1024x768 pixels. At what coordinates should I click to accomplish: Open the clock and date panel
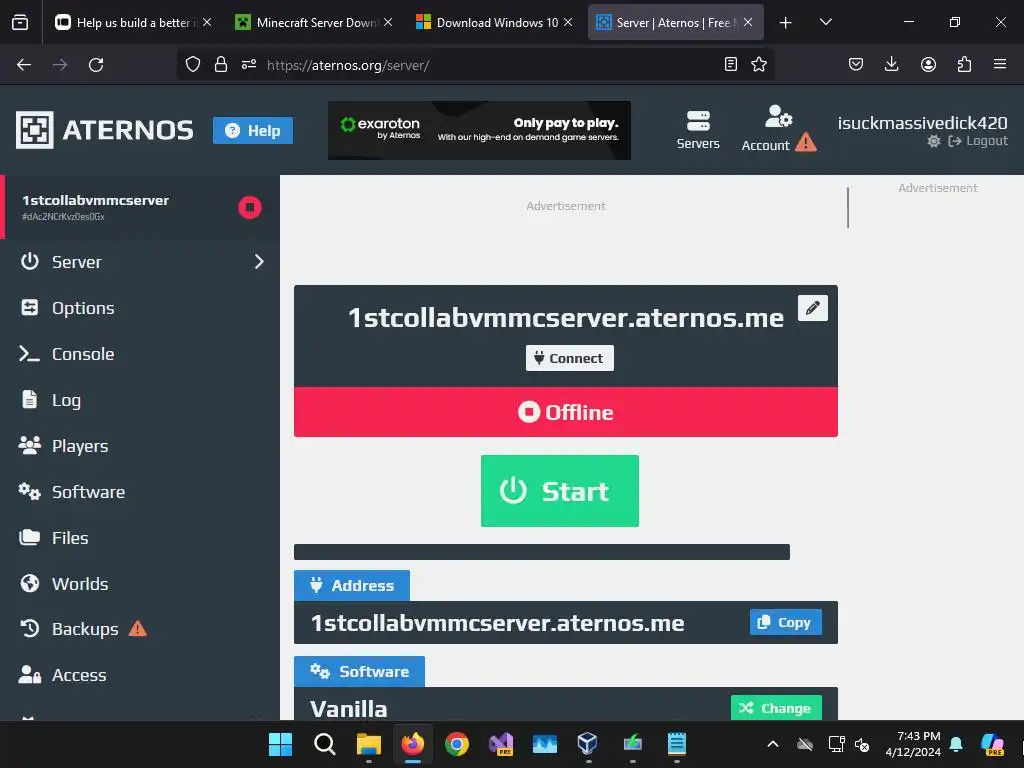(x=913, y=744)
